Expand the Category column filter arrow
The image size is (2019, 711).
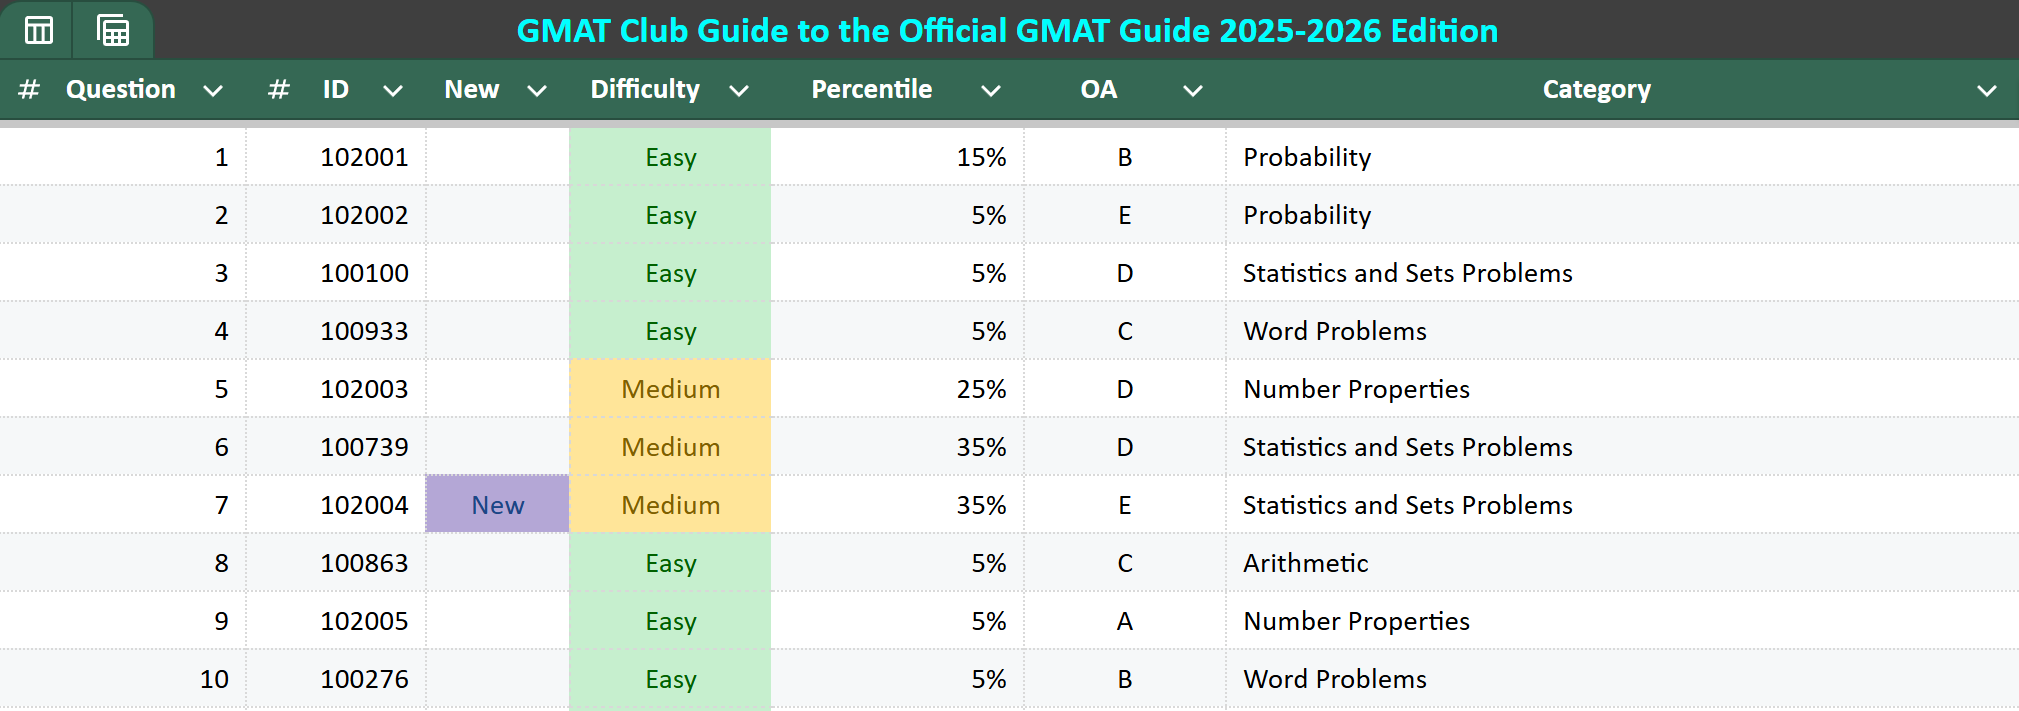1986,91
